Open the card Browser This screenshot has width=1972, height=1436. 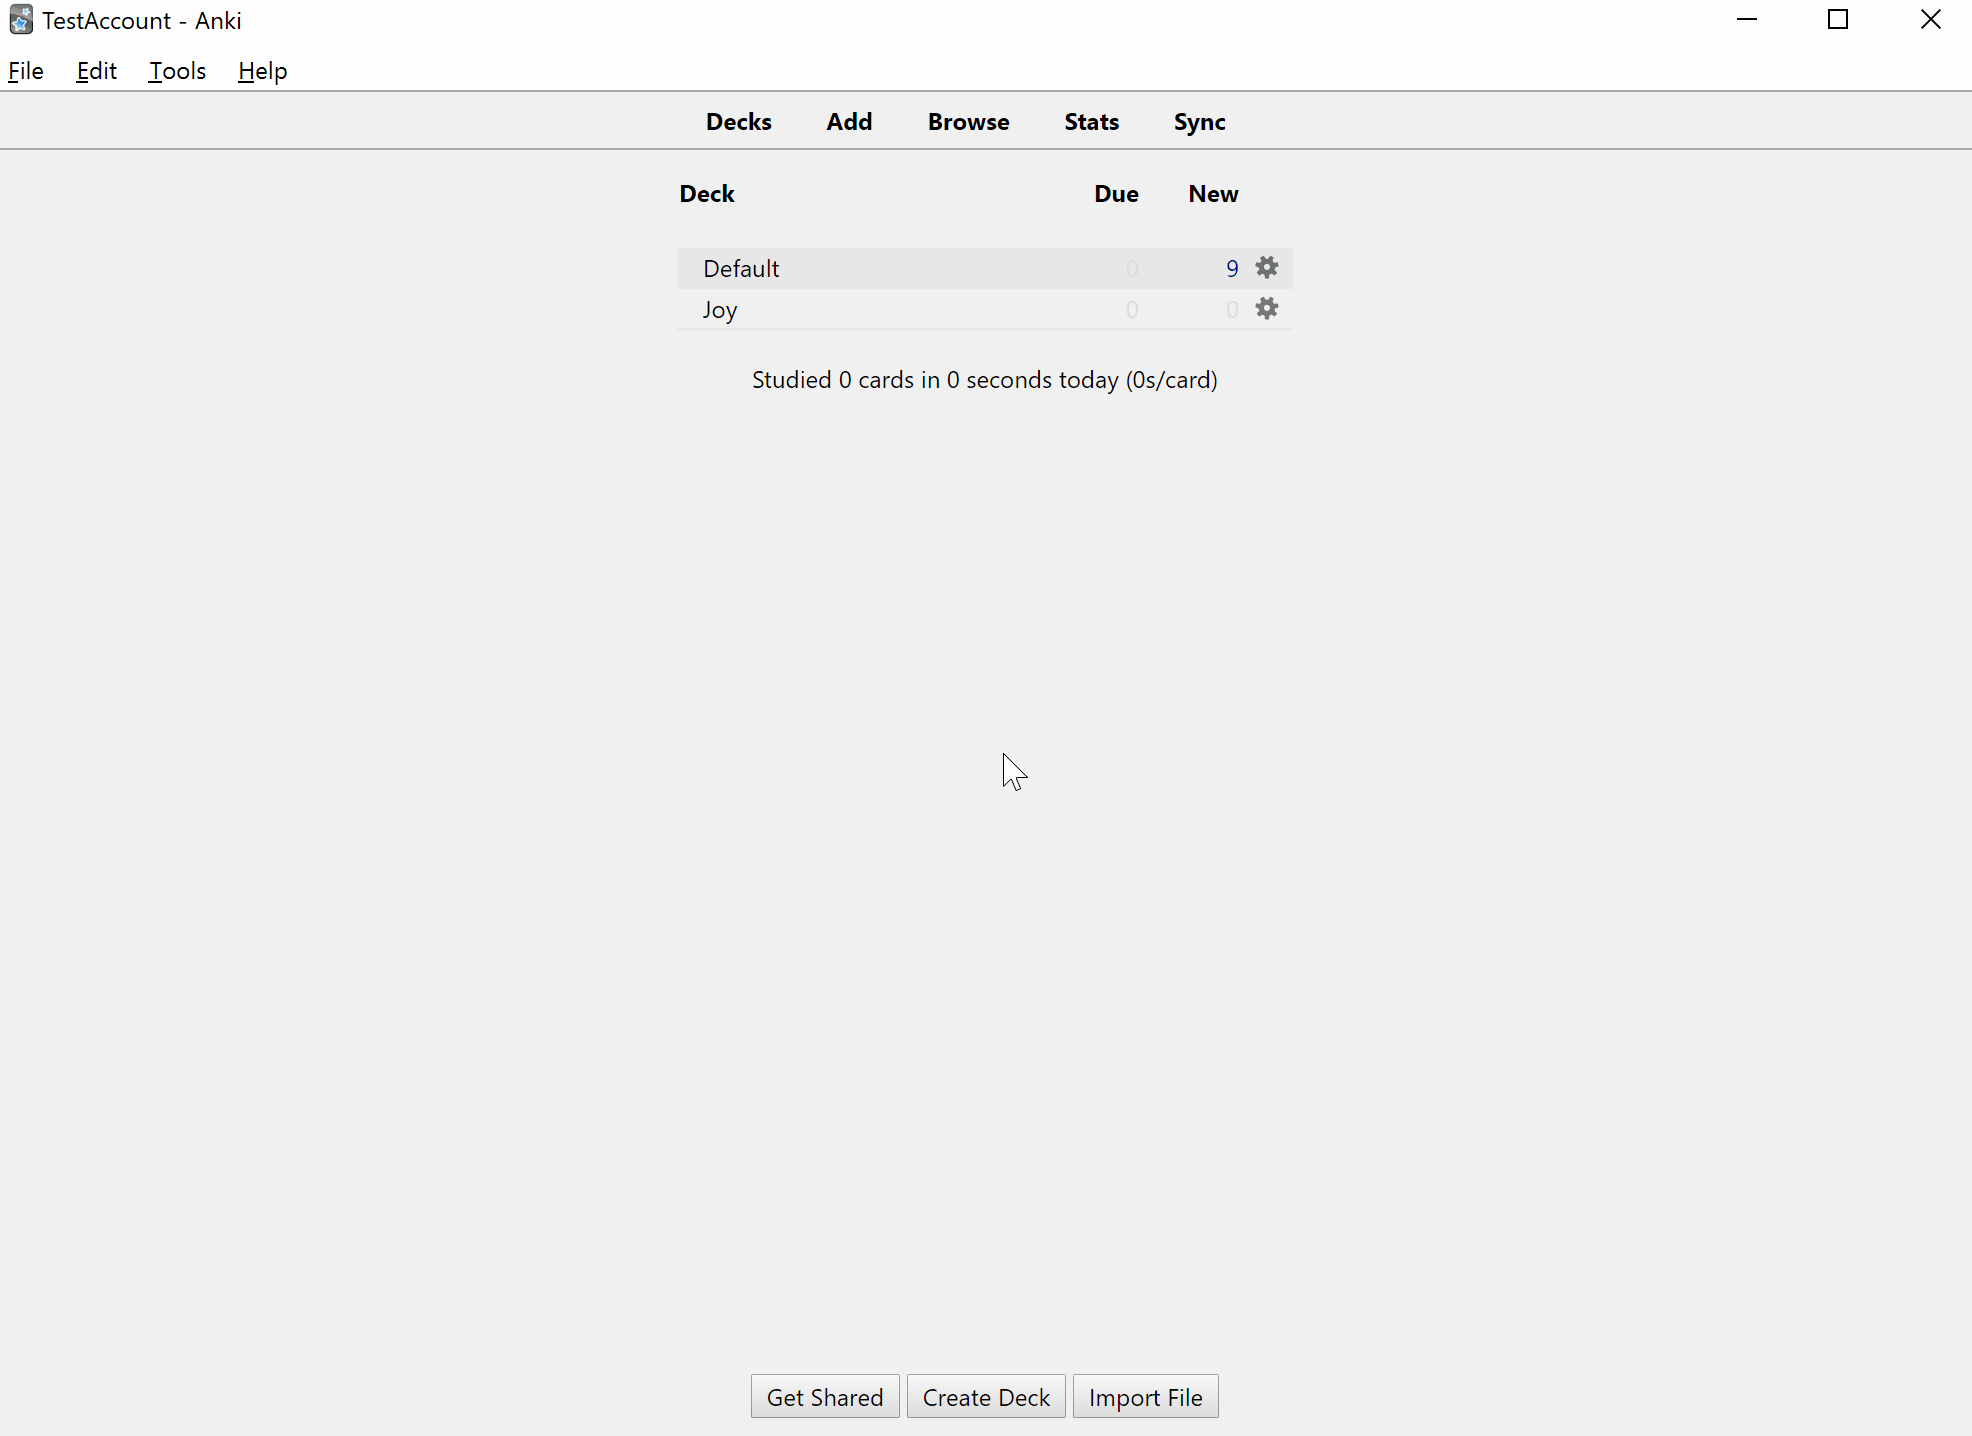pos(967,121)
